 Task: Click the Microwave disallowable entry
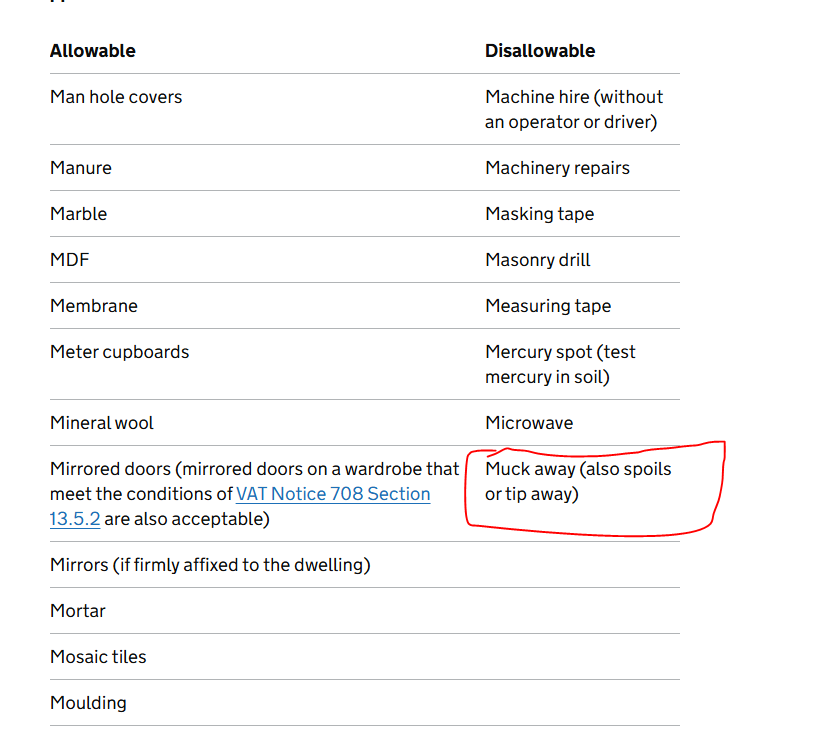(529, 423)
